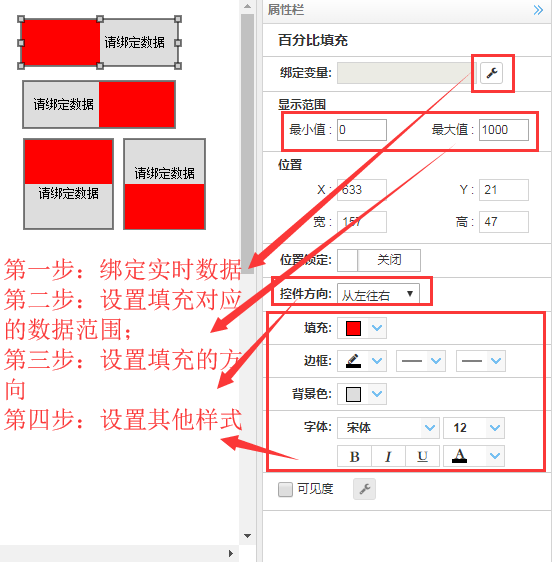
Task: Toggle the 位置锁定 switch showing 关闭
Action: (379, 260)
